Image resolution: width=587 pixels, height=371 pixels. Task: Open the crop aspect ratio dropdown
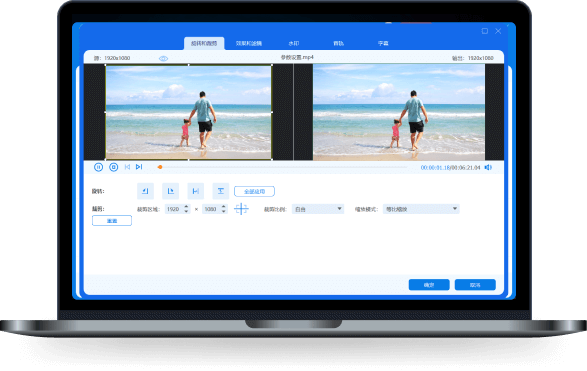point(318,209)
